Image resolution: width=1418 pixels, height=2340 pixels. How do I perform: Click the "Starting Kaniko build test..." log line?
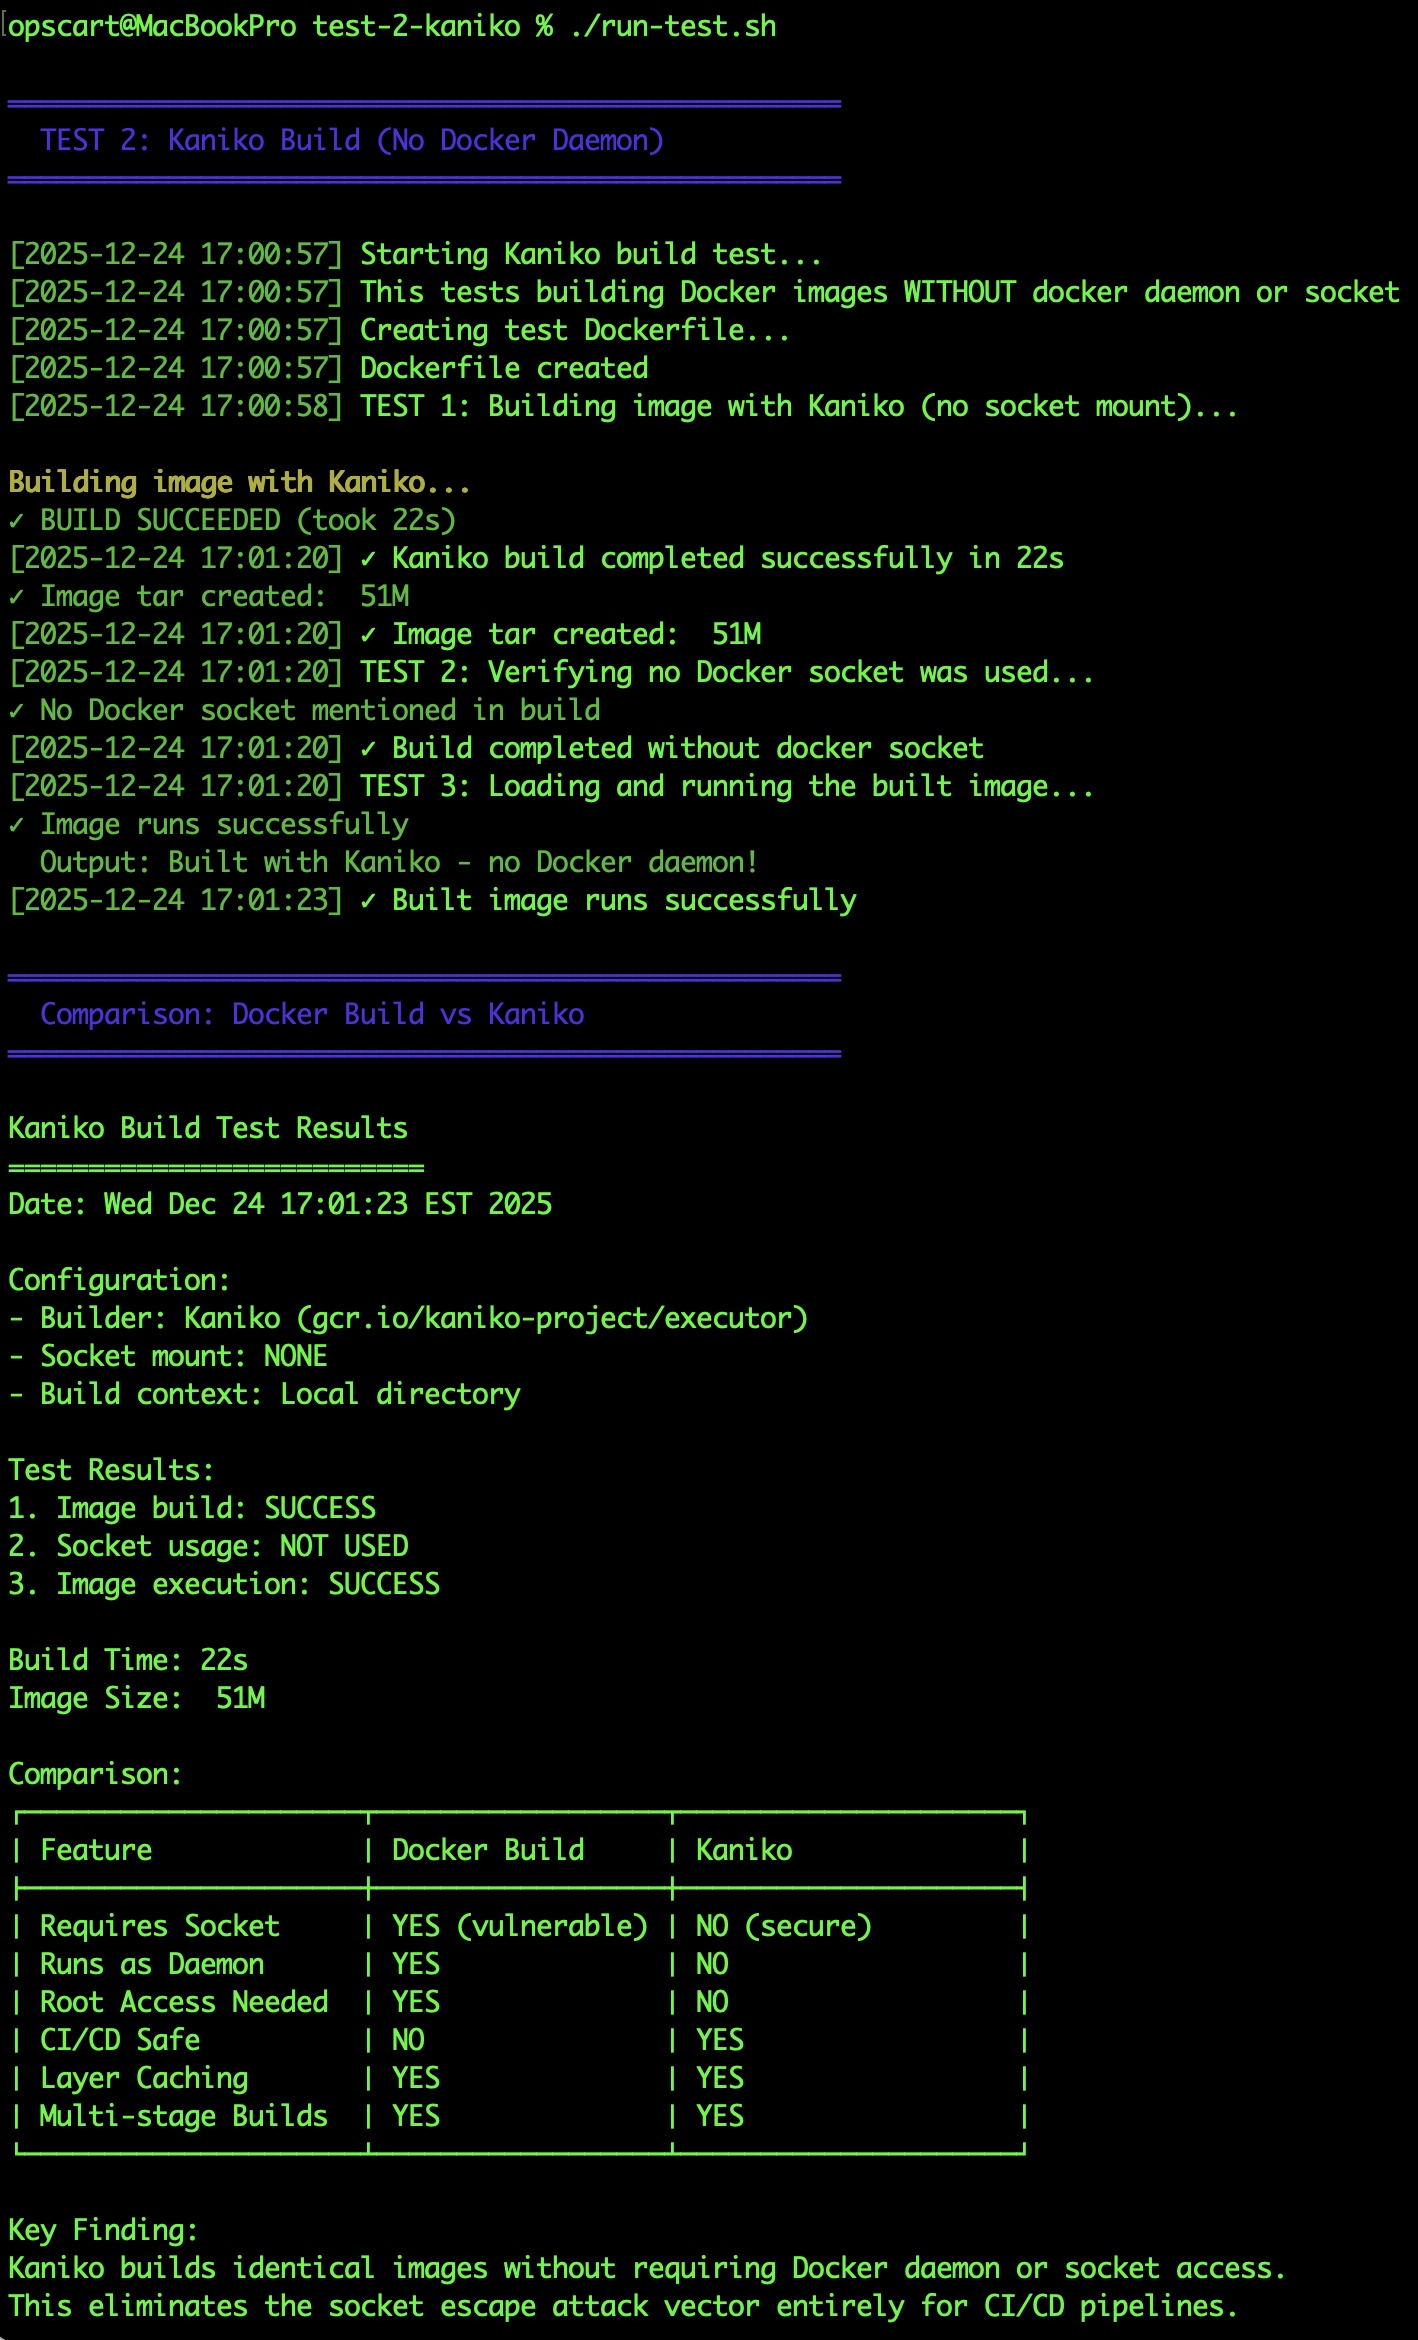click(x=590, y=254)
